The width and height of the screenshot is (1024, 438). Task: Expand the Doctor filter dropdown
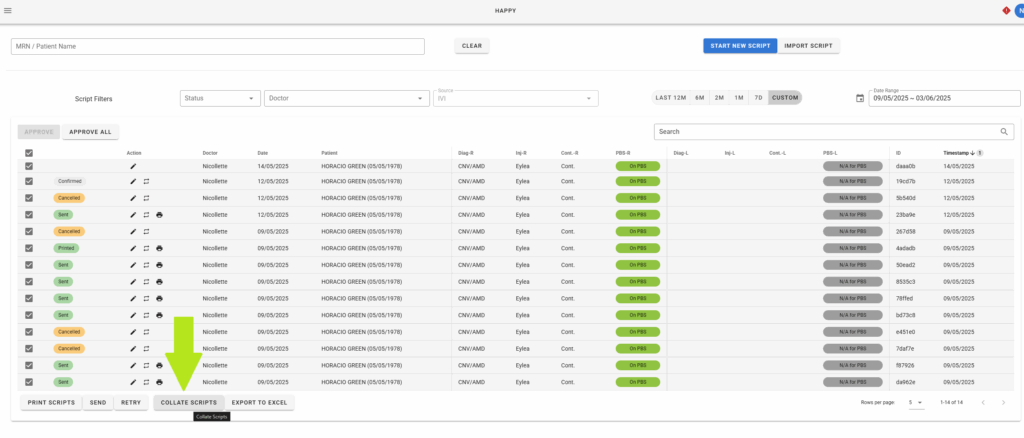[347, 98]
